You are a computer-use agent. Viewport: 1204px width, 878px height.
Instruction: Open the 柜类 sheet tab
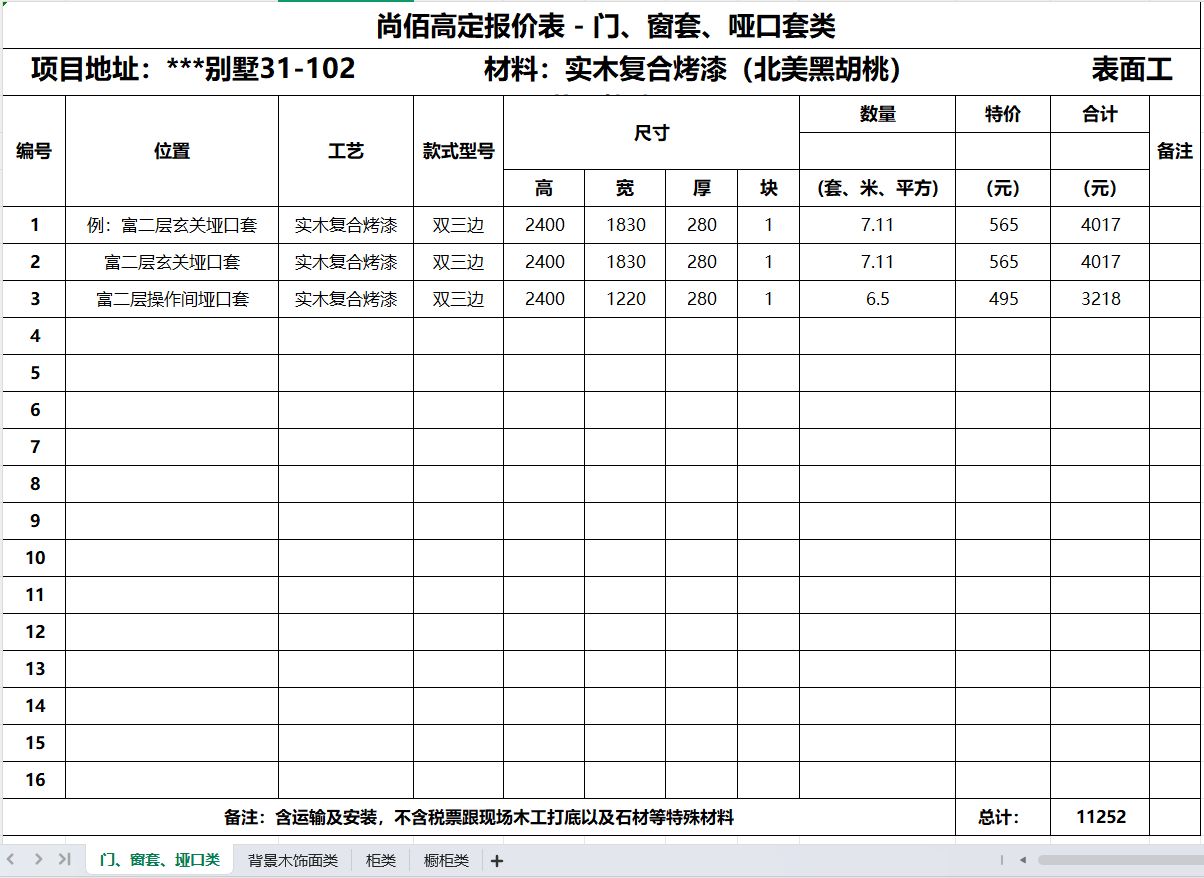tap(380, 860)
